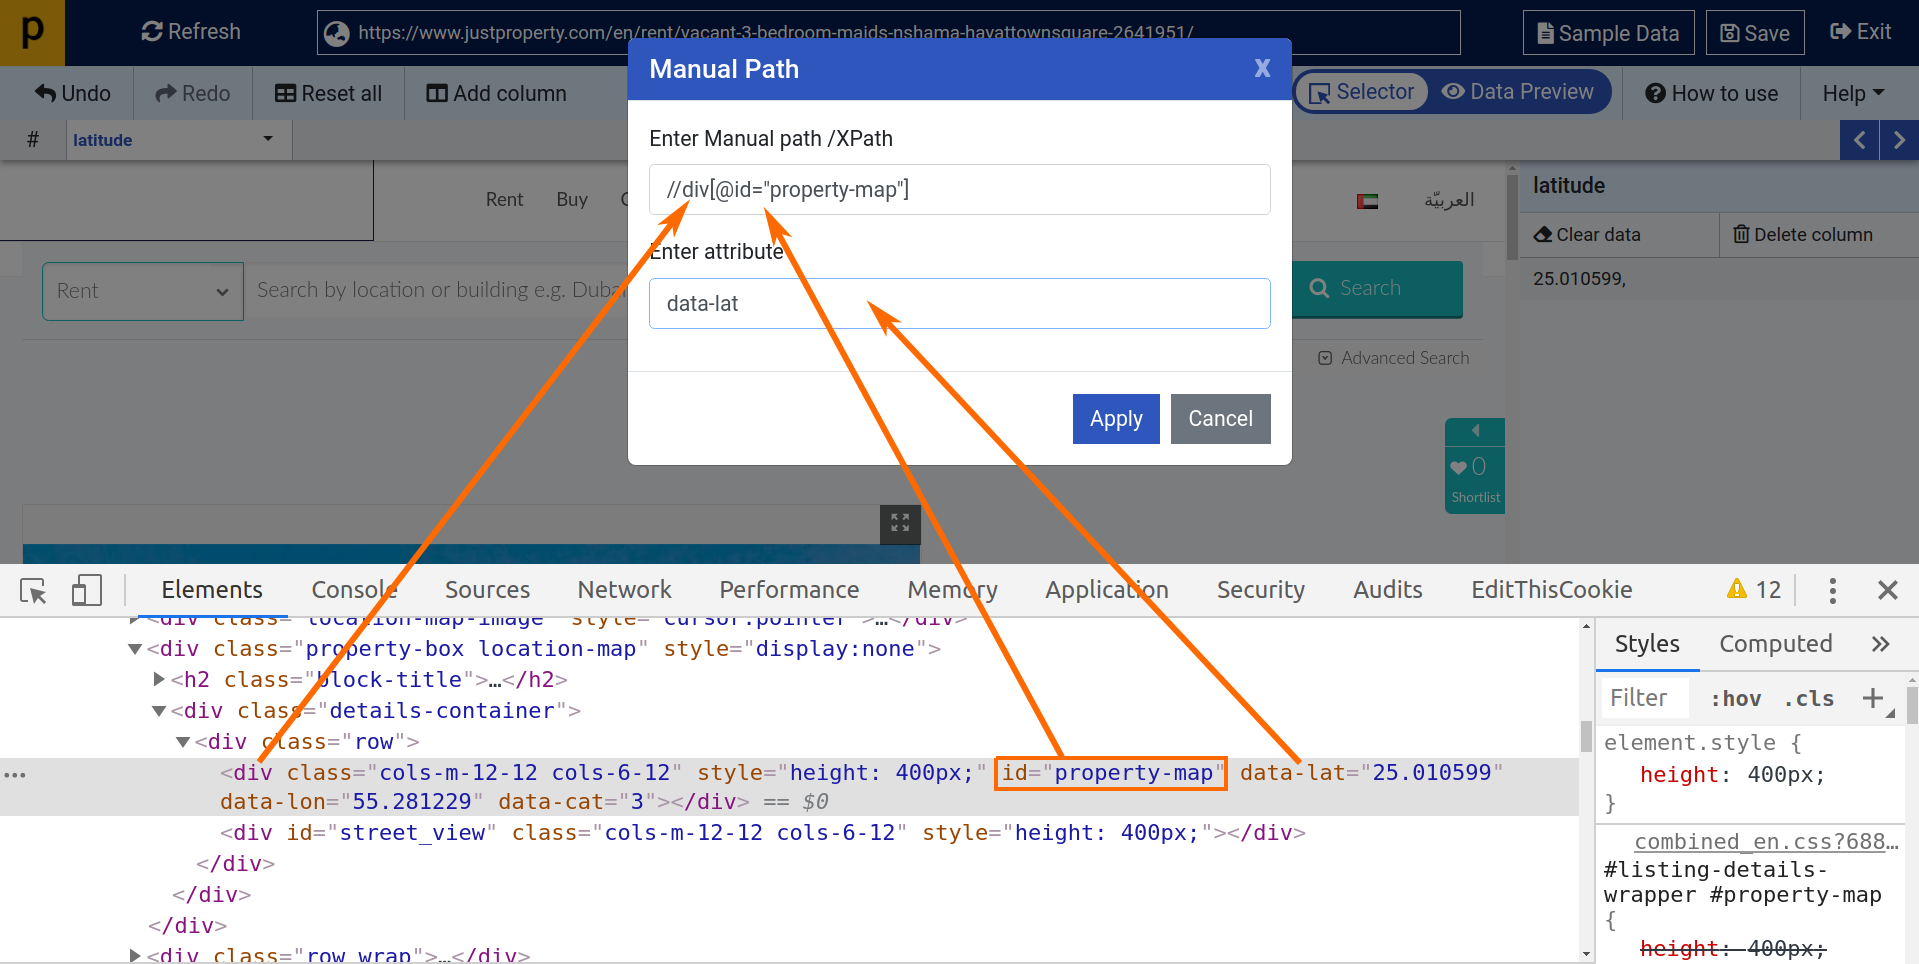Expand the Help menu dropdown
Image resolution: width=1919 pixels, height=964 pixels.
tap(1852, 93)
